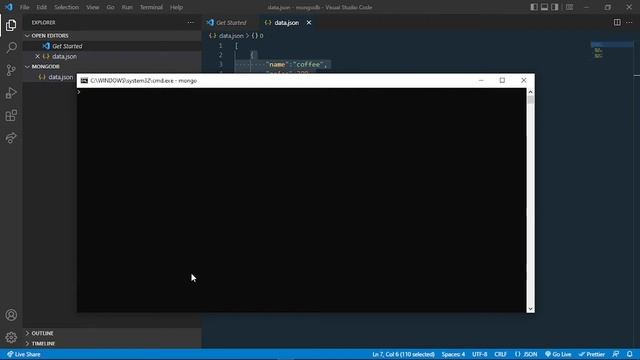Open the Accounts icon in activity bar
Screen dimensions: 640x360
click(11, 315)
